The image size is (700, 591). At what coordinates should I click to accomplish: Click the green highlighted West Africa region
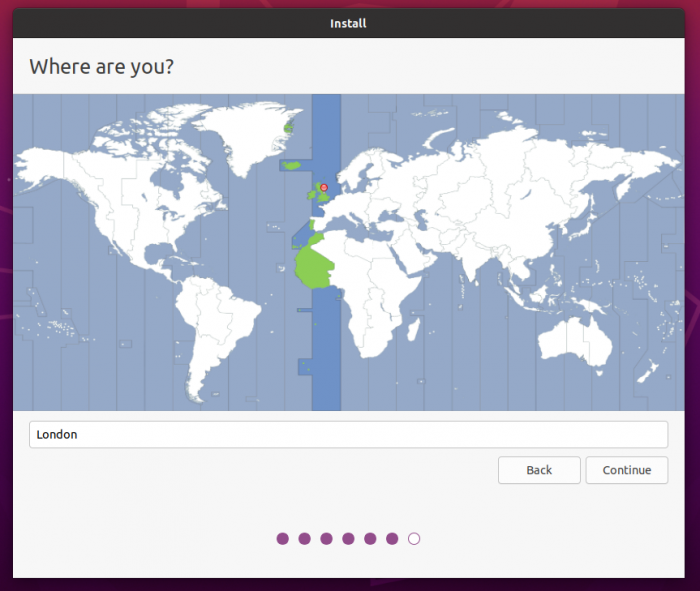[318, 265]
